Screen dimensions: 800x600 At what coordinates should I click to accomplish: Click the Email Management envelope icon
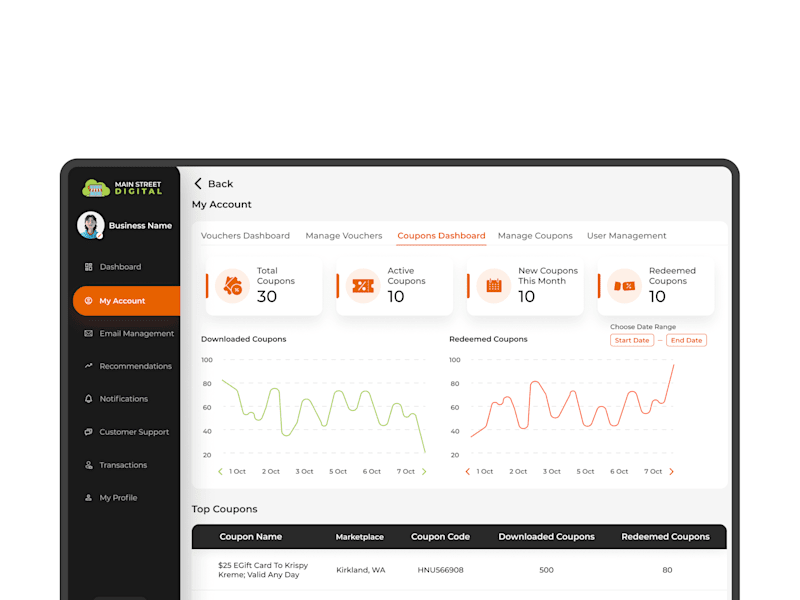pos(88,333)
